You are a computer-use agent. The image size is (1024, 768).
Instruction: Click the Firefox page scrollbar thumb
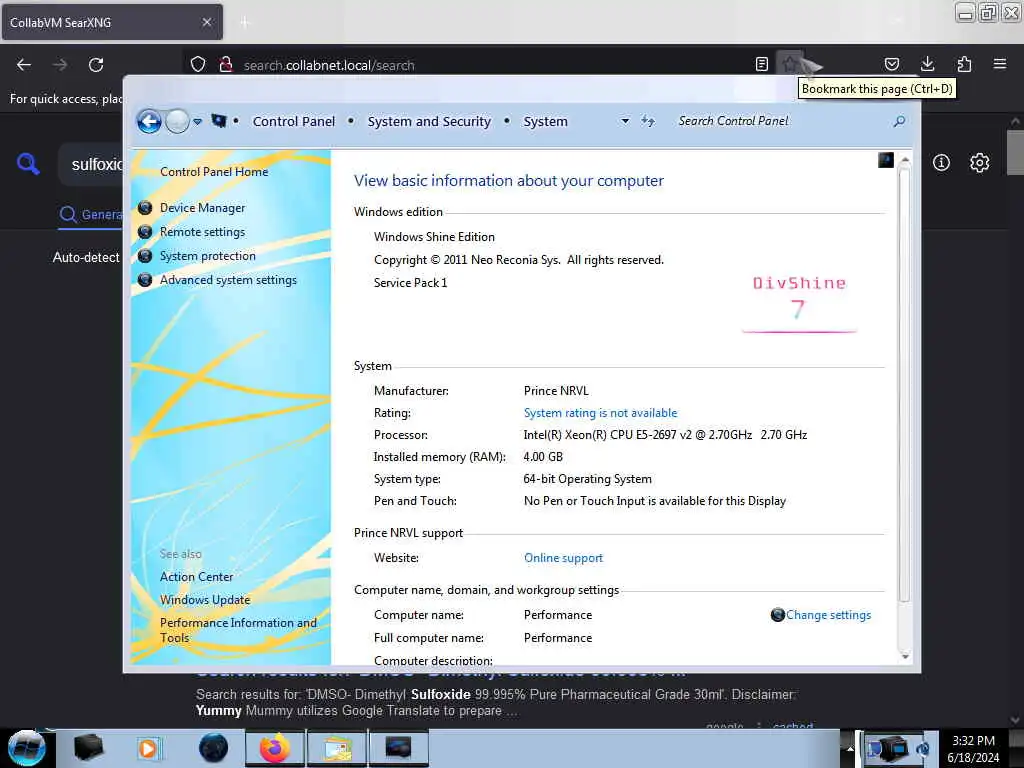pyautogui.click(x=1015, y=152)
